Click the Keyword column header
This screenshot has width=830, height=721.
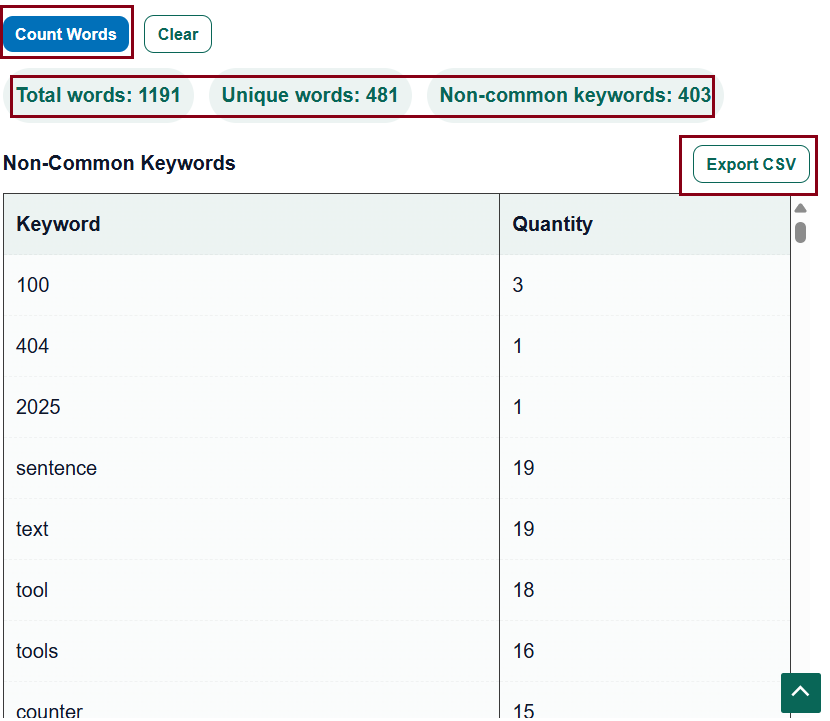click(58, 224)
